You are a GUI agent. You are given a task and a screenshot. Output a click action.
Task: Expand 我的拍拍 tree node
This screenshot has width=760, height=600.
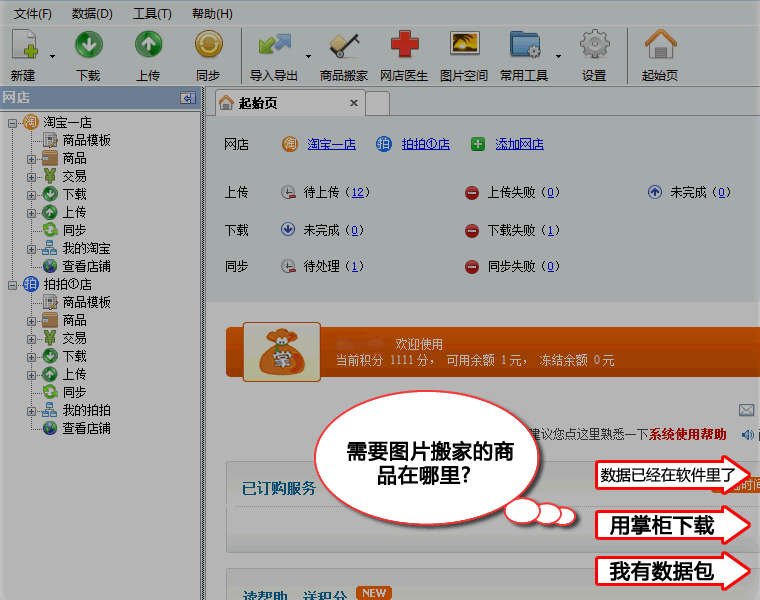coord(32,411)
